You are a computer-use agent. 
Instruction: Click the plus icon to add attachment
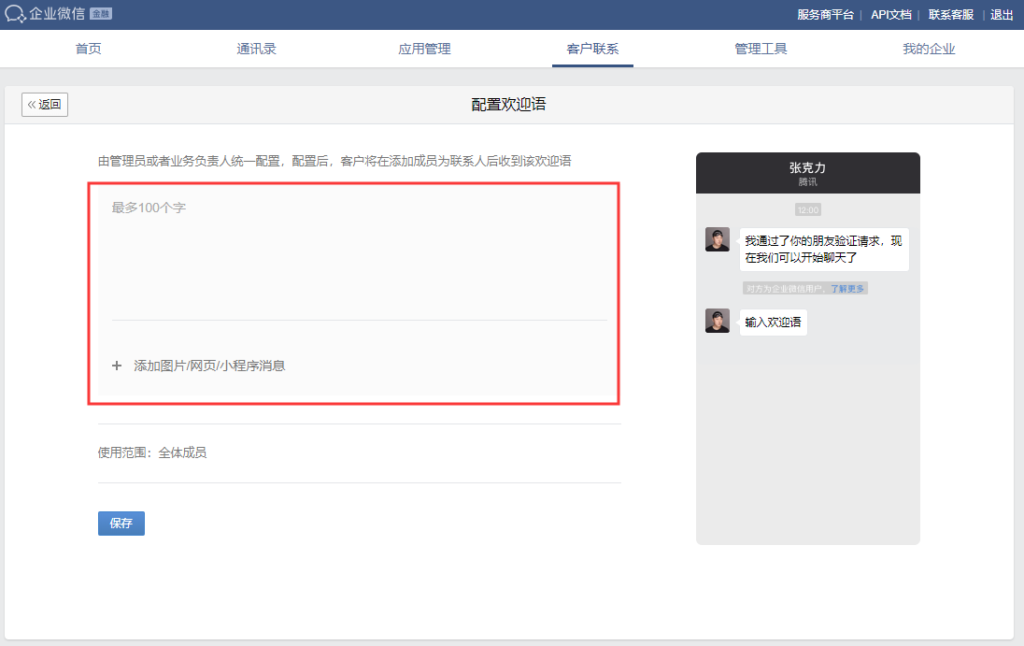[117, 366]
